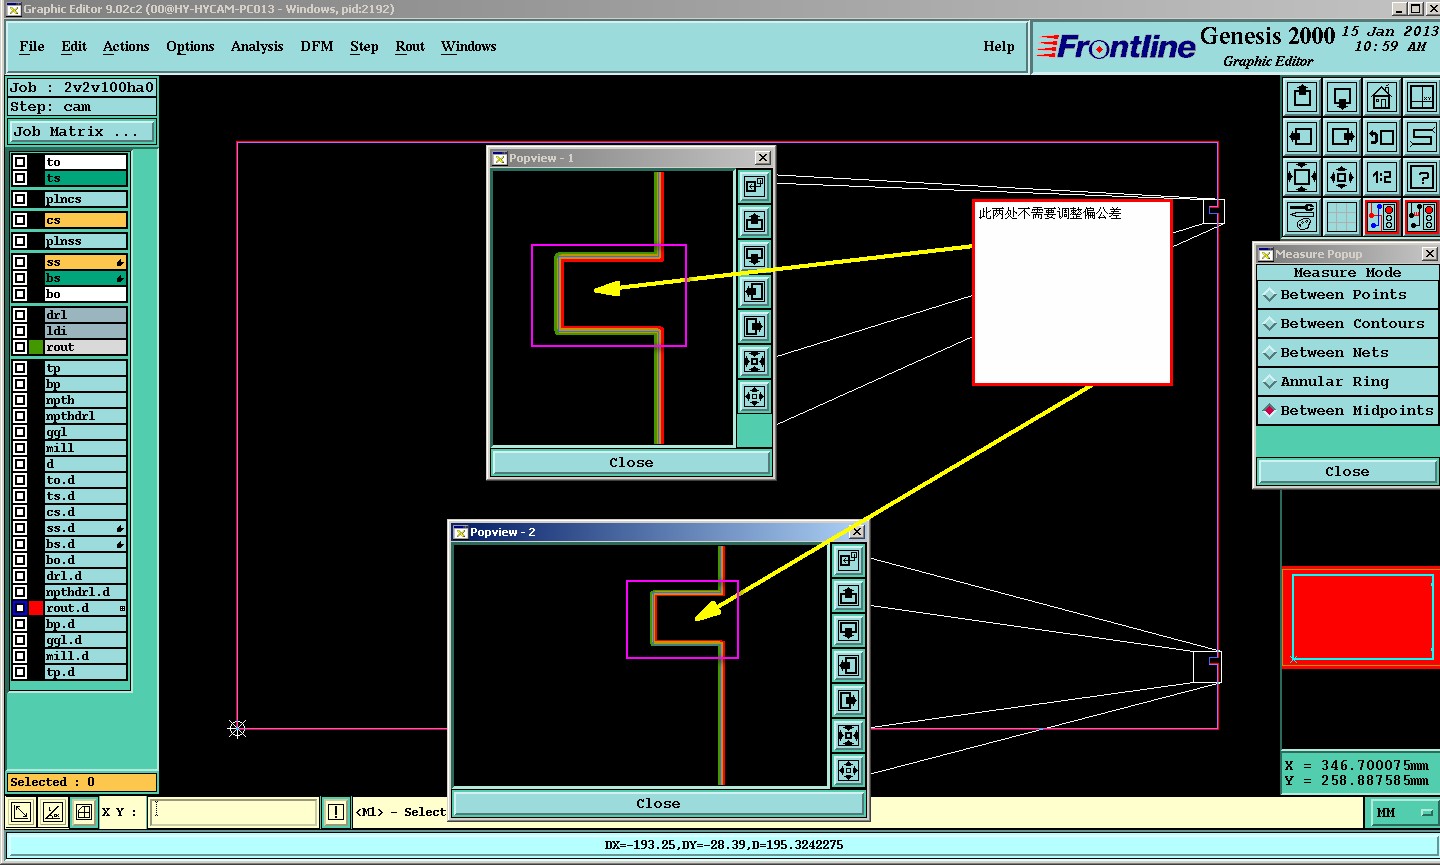
Task: Open the Help menu
Action: (x=999, y=46)
